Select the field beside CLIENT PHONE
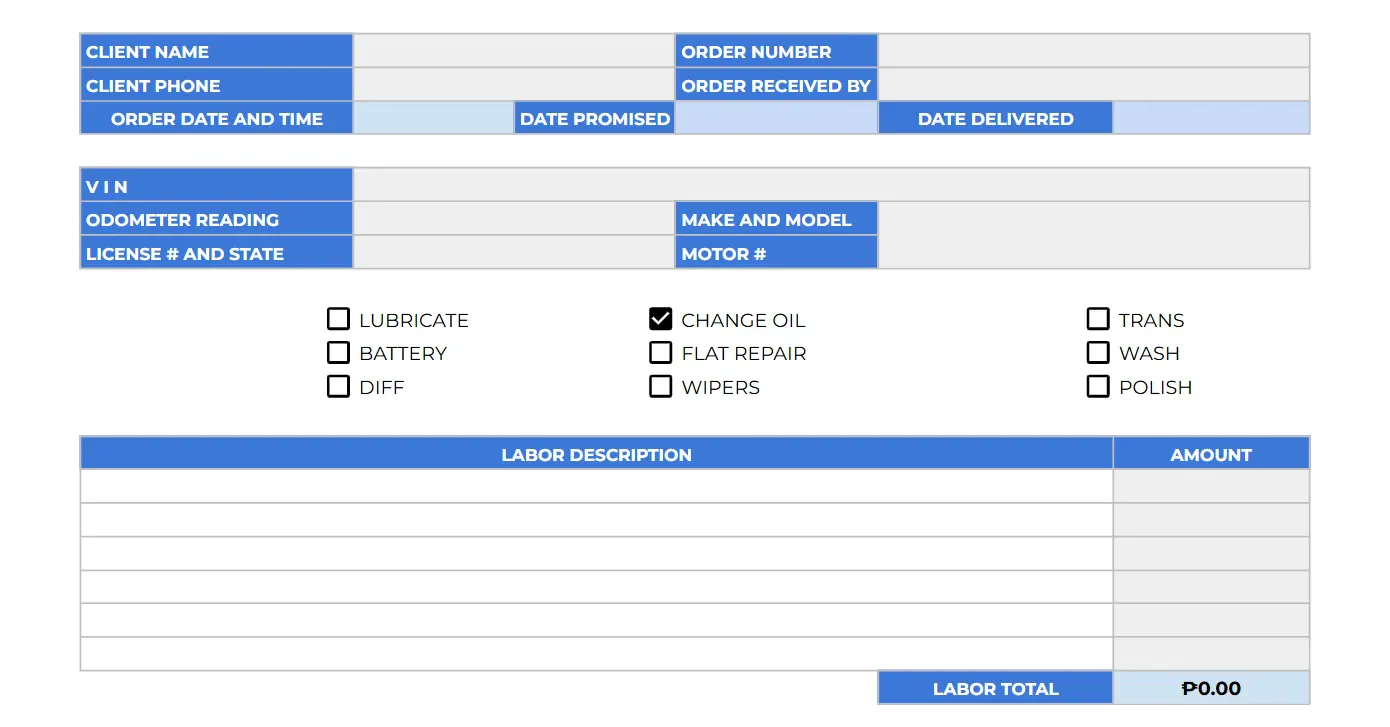1390x727 pixels. [x=514, y=85]
